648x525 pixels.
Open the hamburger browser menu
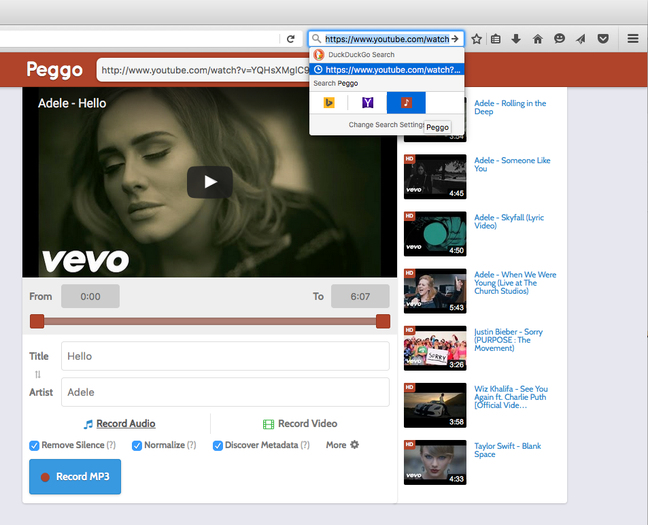tap(633, 39)
